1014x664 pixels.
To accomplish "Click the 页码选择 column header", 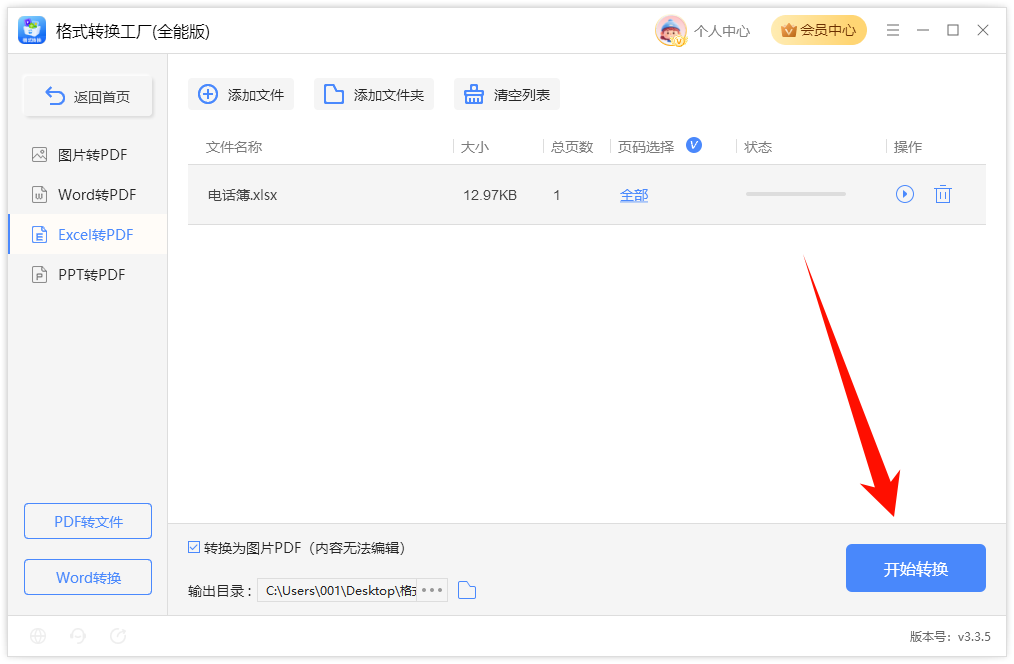I will [645, 147].
